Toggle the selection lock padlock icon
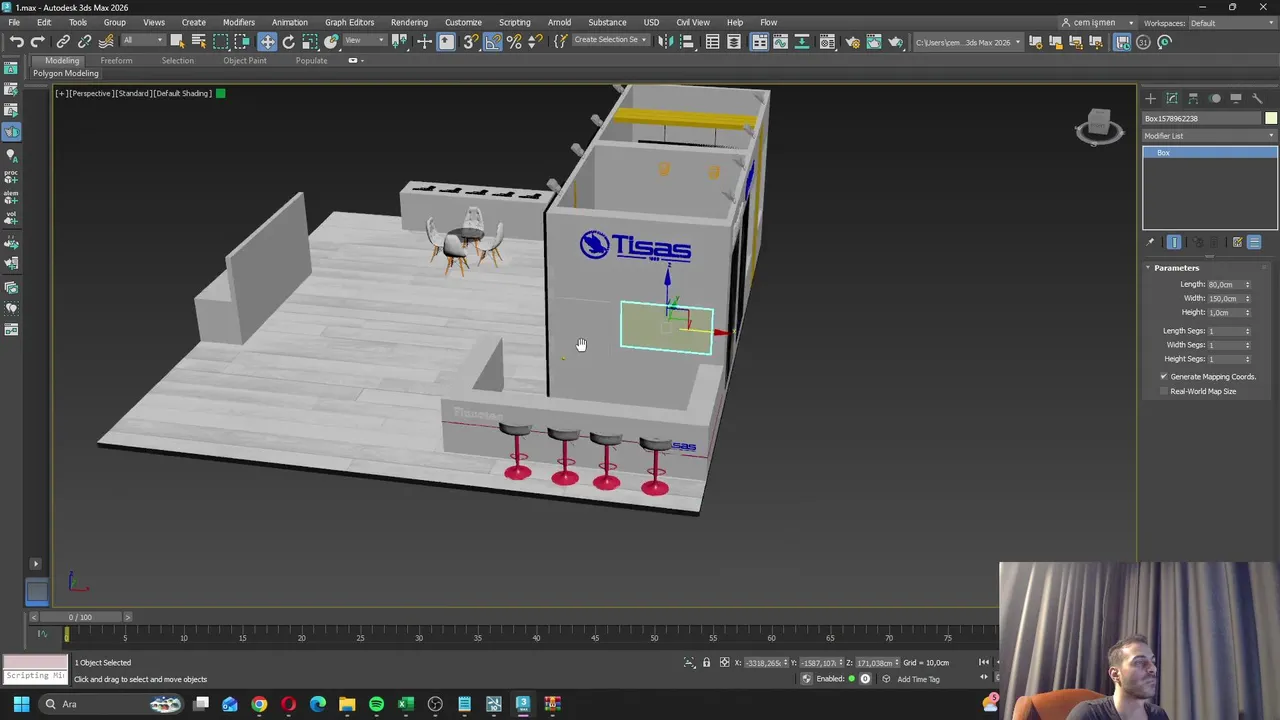 706,662
